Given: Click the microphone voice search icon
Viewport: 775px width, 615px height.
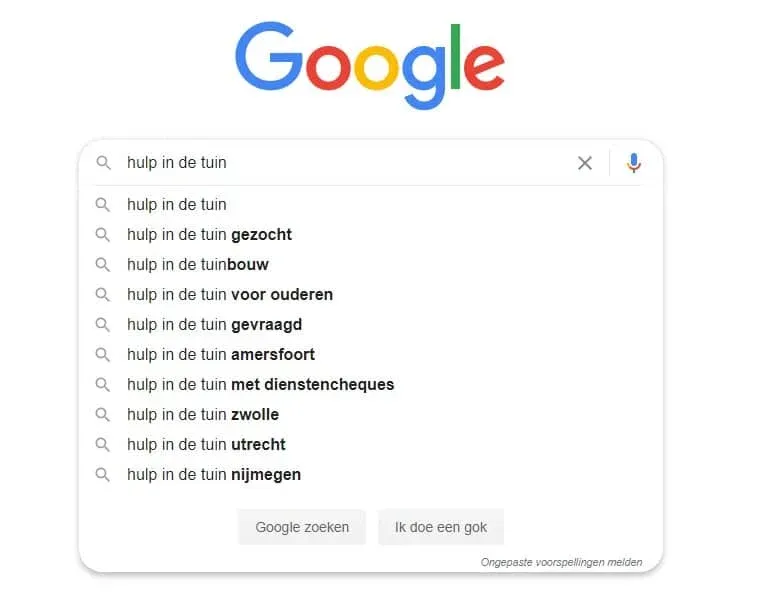Looking at the screenshot, I should pyautogui.click(x=633, y=163).
